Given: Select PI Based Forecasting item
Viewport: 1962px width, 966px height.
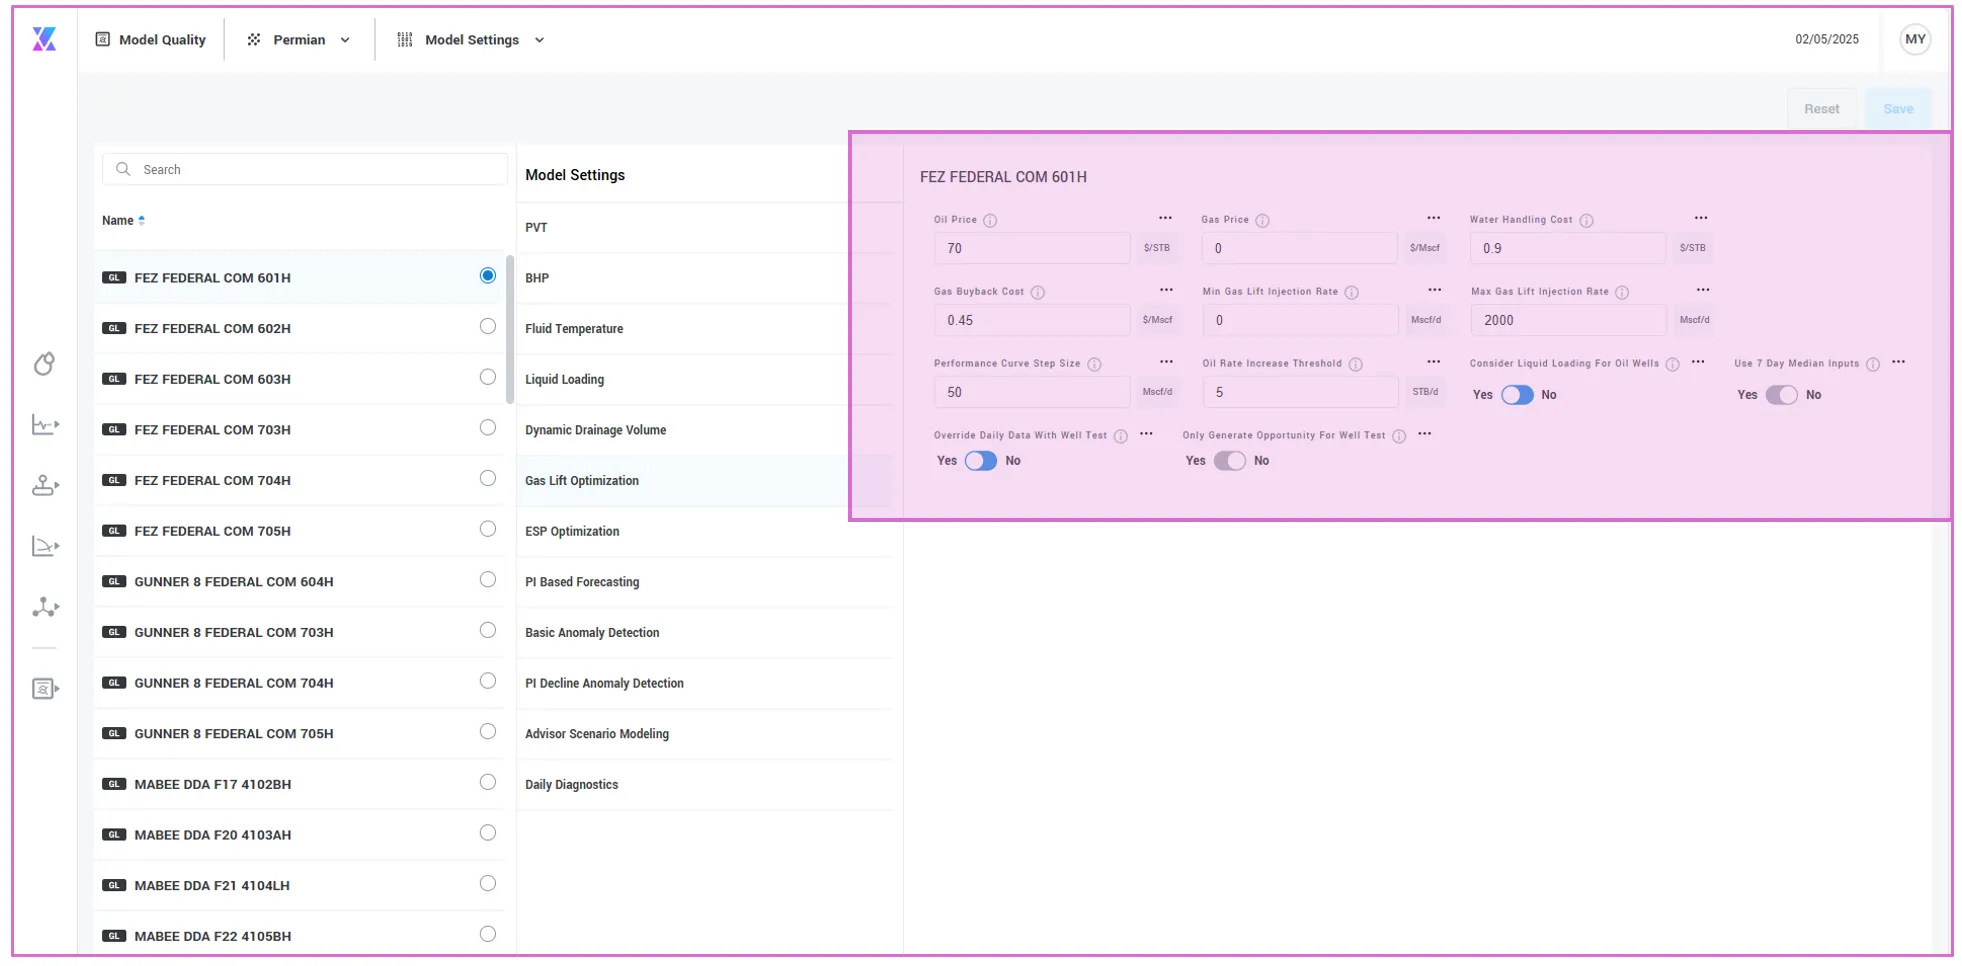Looking at the screenshot, I should click(704, 582).
